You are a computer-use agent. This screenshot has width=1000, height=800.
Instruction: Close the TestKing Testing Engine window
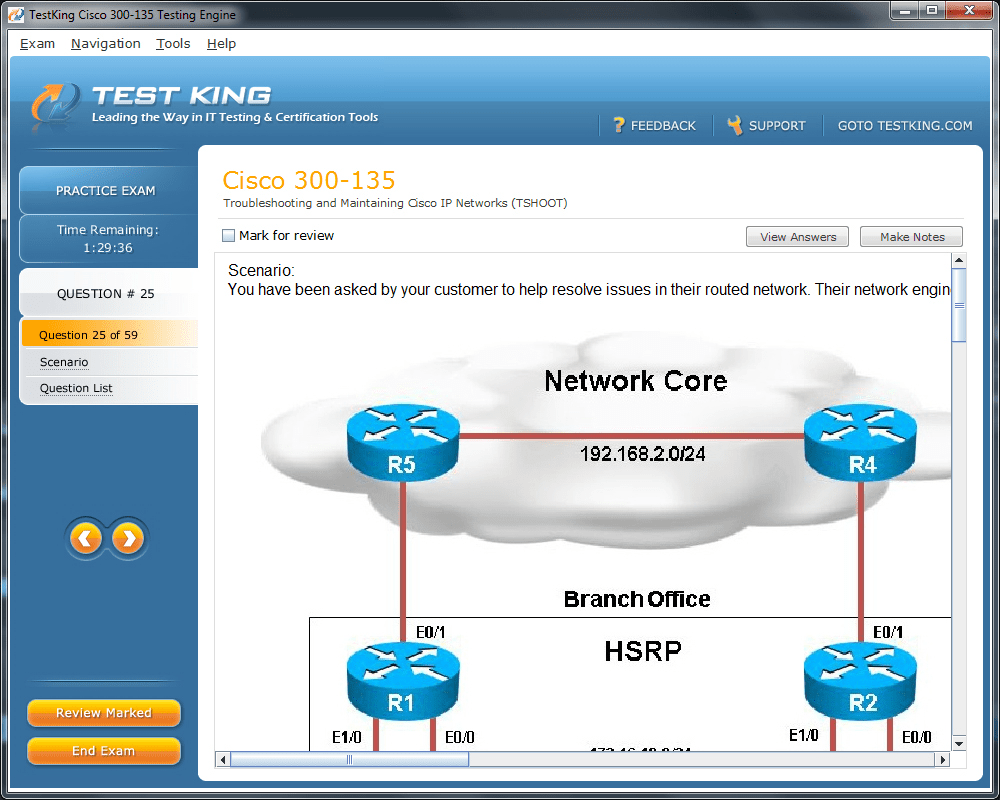(969, 10)
